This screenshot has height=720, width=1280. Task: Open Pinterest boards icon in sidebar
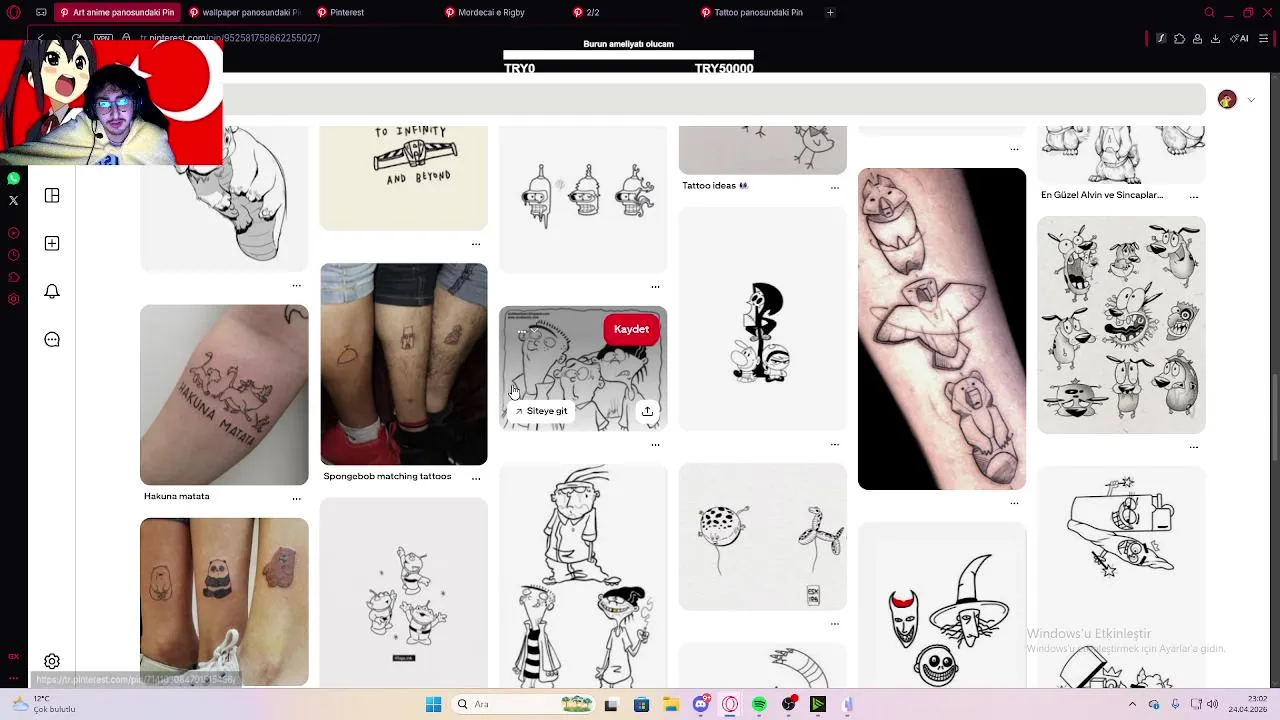click(x=52, y=196)
